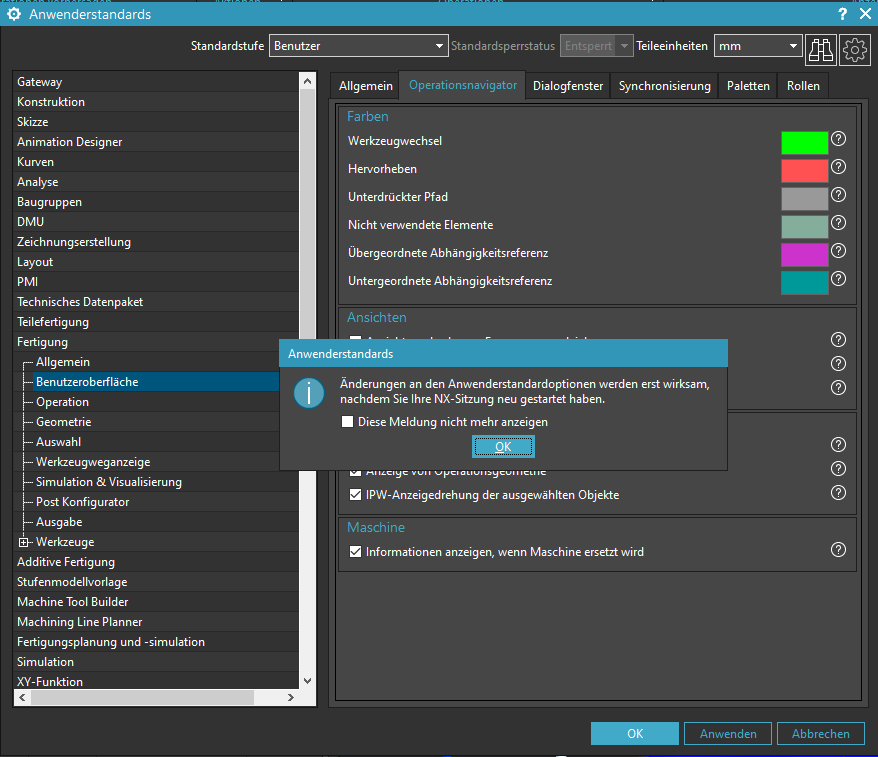Viewport: 878px width, 757px height.
Task: Select Zeichnungserstellung category
Action: (156, 242)
